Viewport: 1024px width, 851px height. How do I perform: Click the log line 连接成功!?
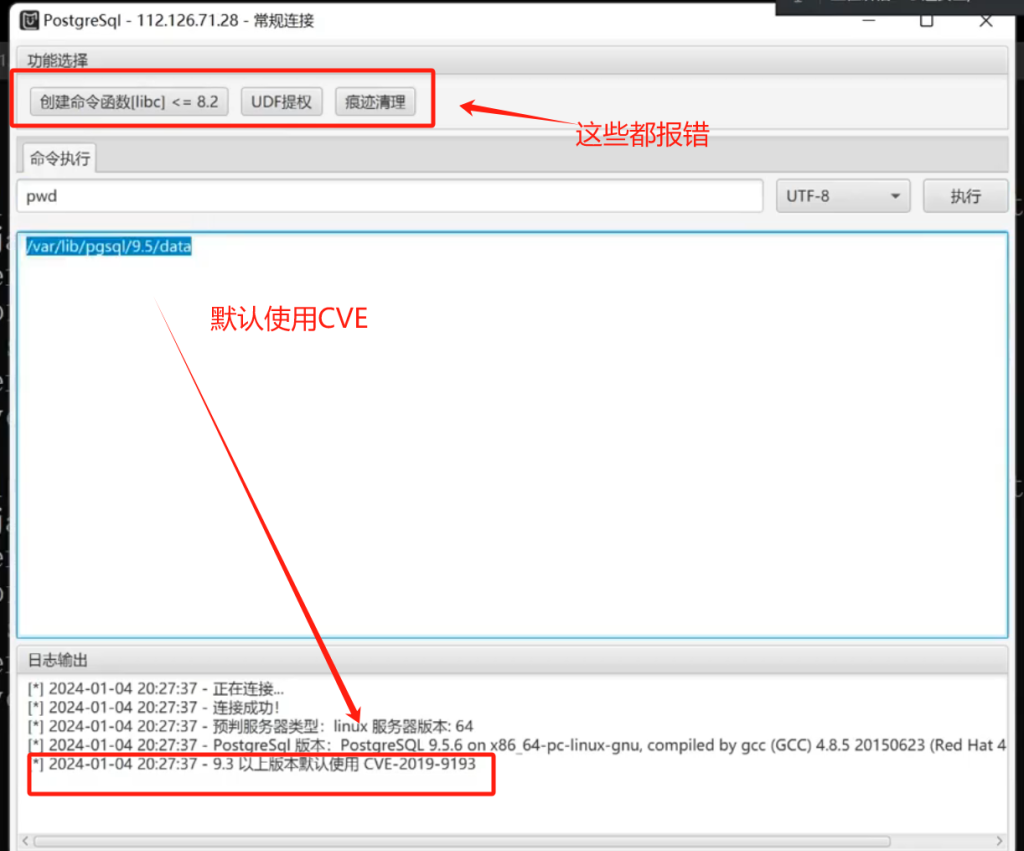point(153,707)
